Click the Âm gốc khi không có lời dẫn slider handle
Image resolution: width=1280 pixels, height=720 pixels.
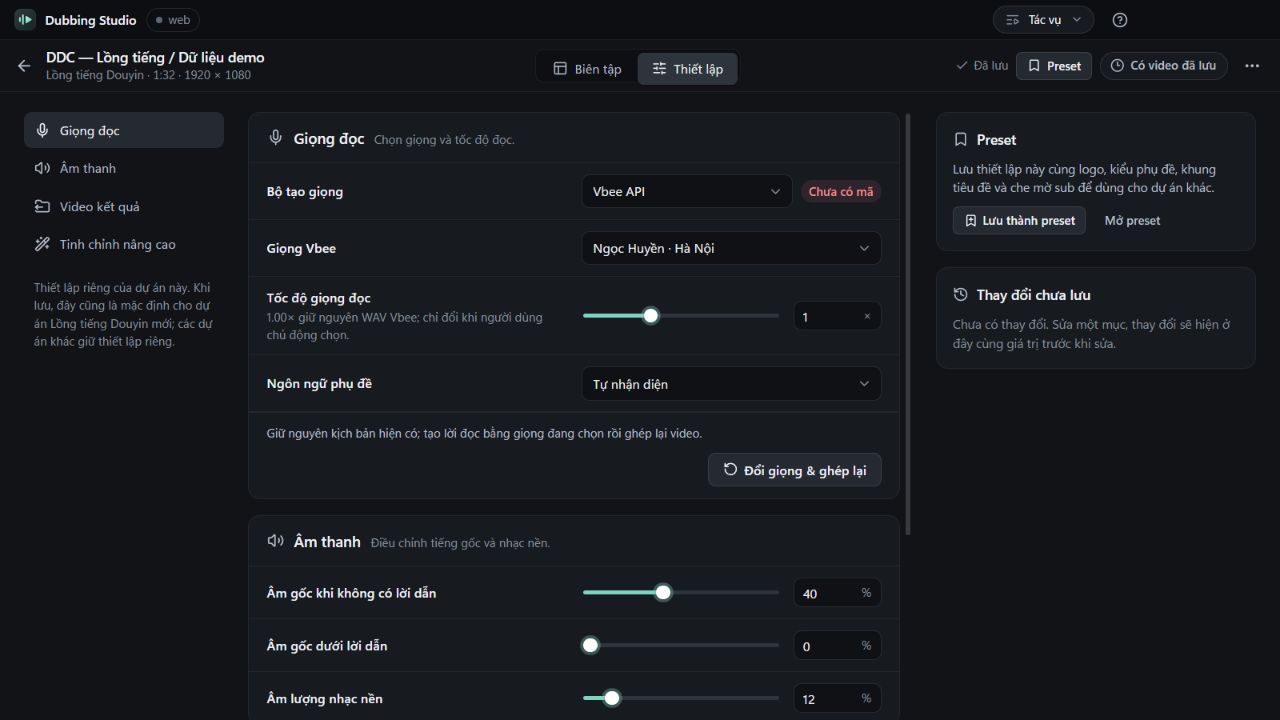(663, 593)
